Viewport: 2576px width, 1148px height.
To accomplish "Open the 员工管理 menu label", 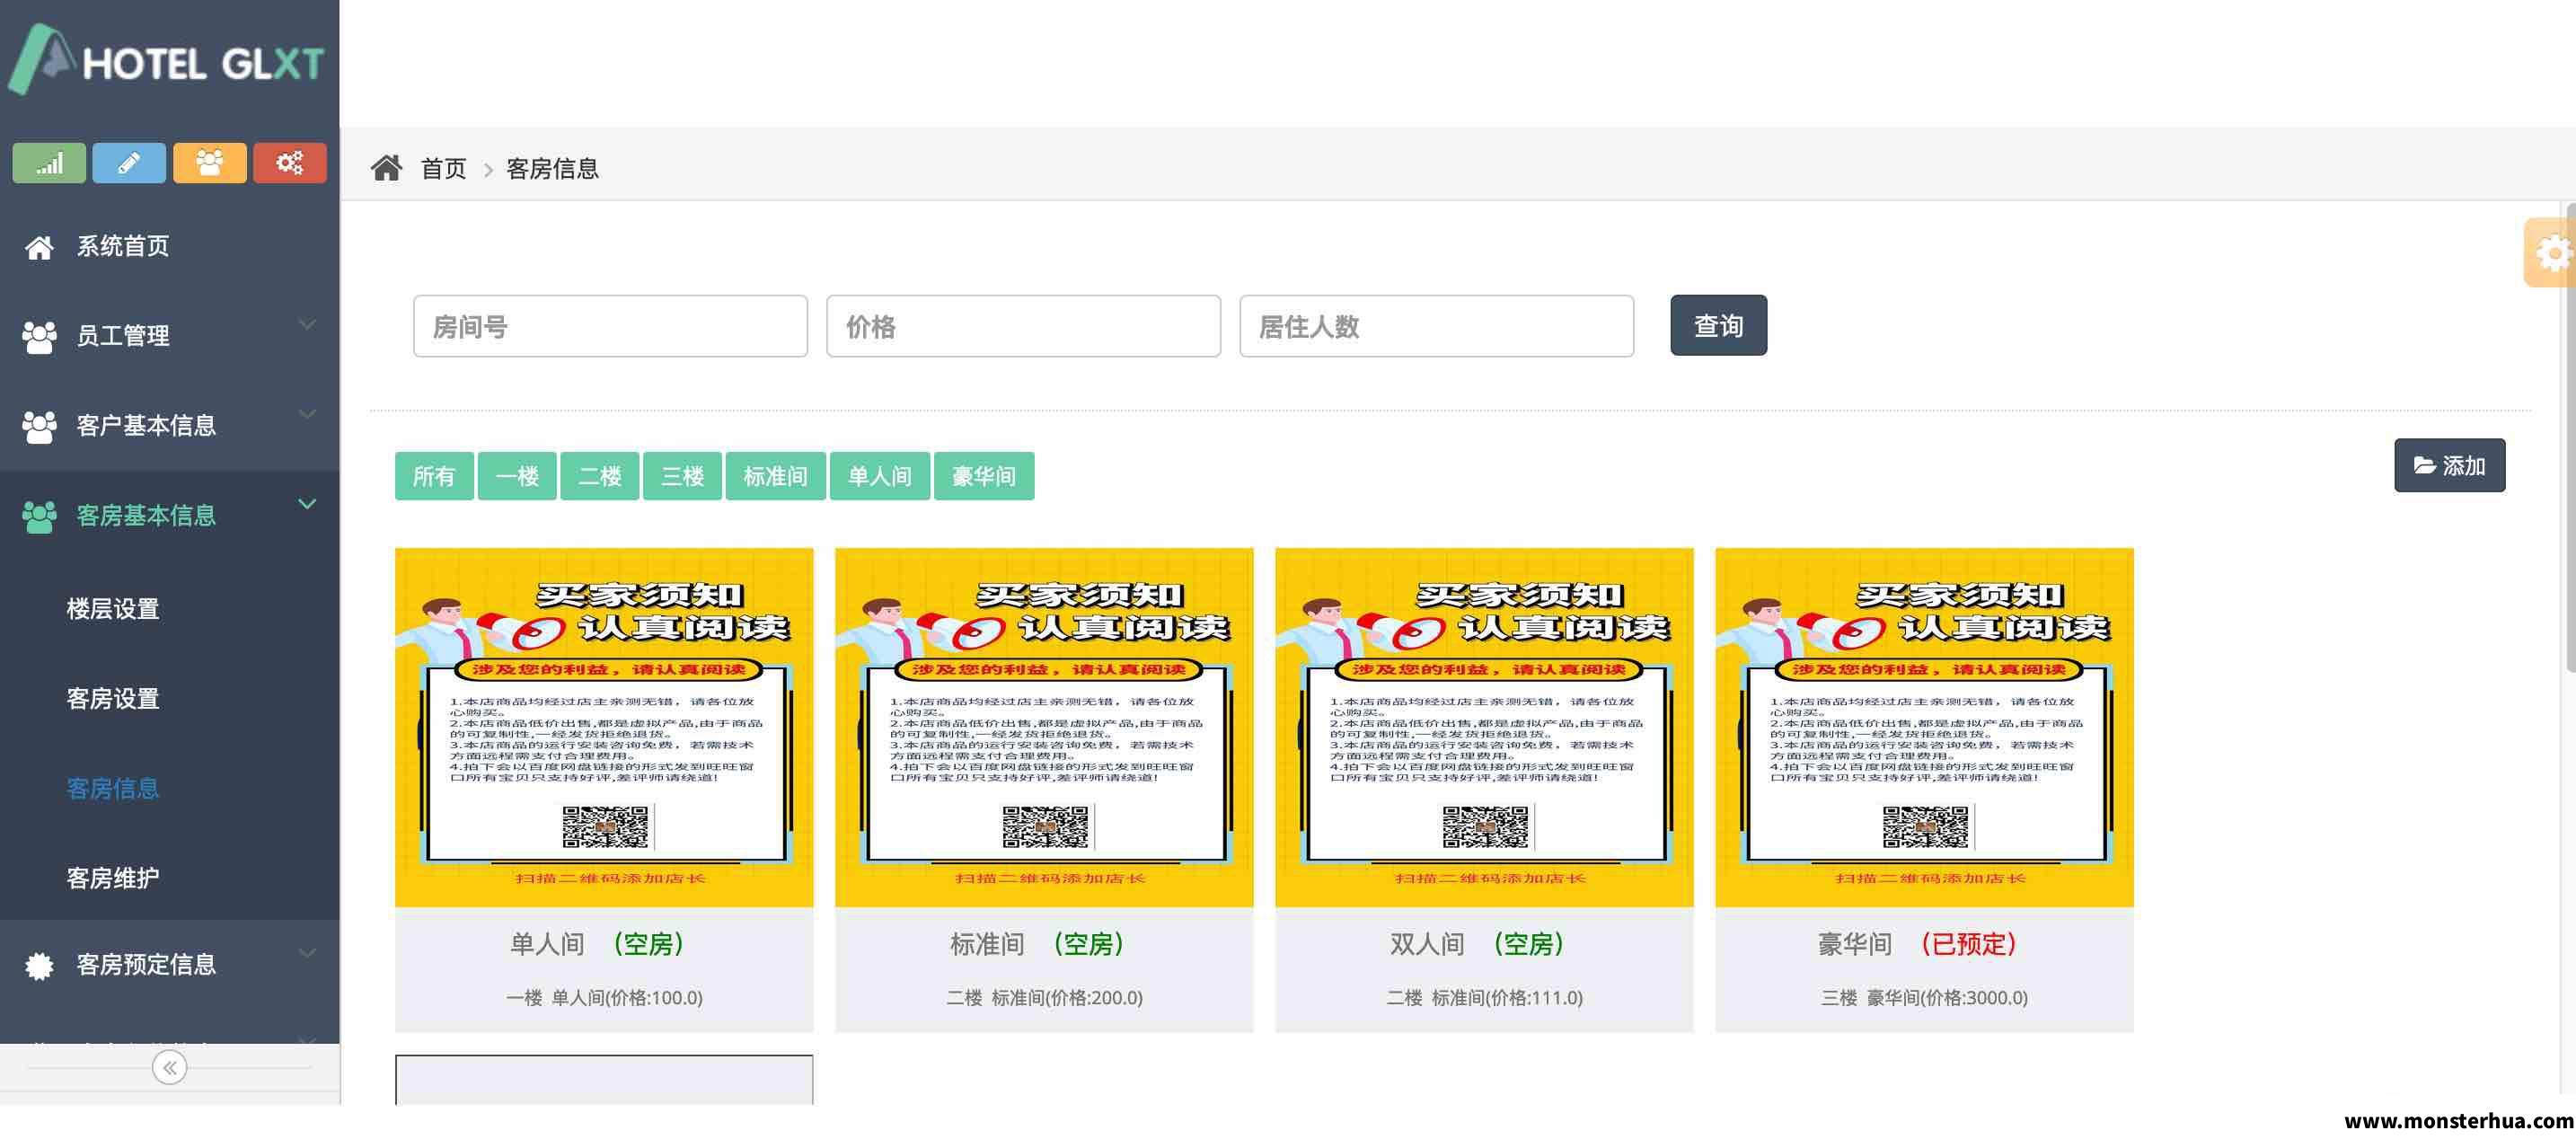I will (123, 336).
